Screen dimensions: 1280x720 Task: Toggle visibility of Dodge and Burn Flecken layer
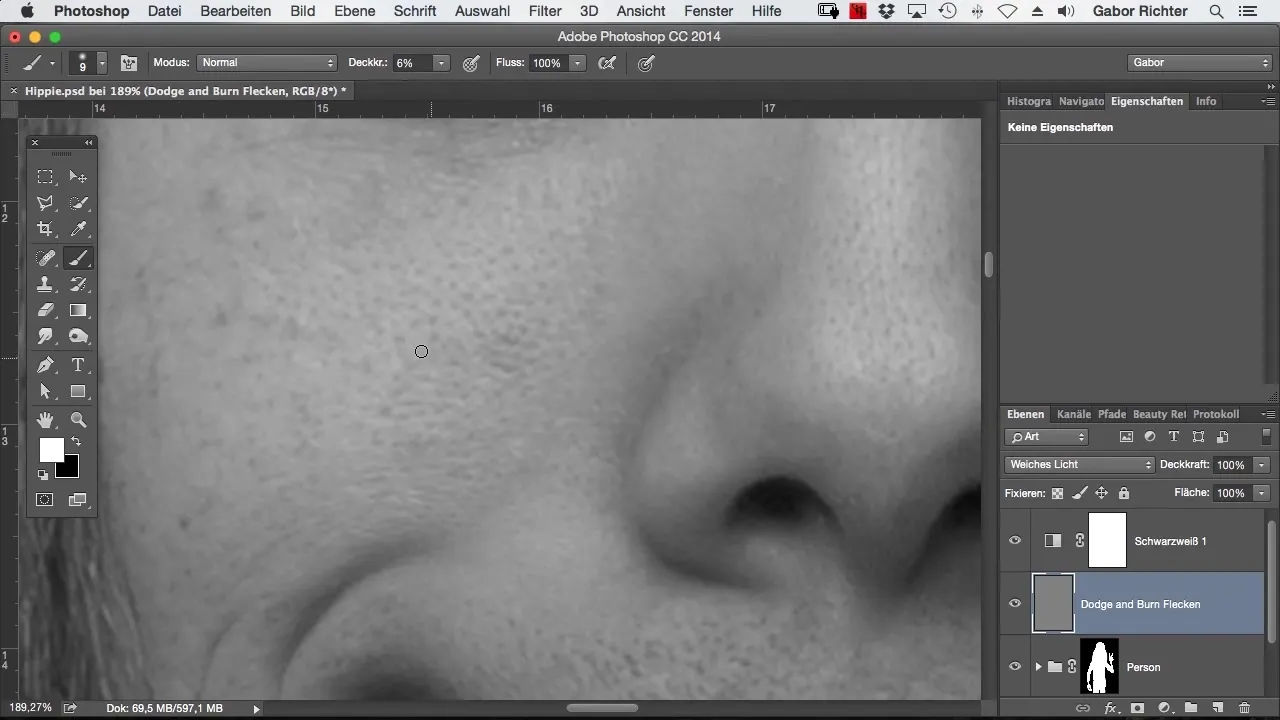pyautogui.click(x=1015, y=603)
